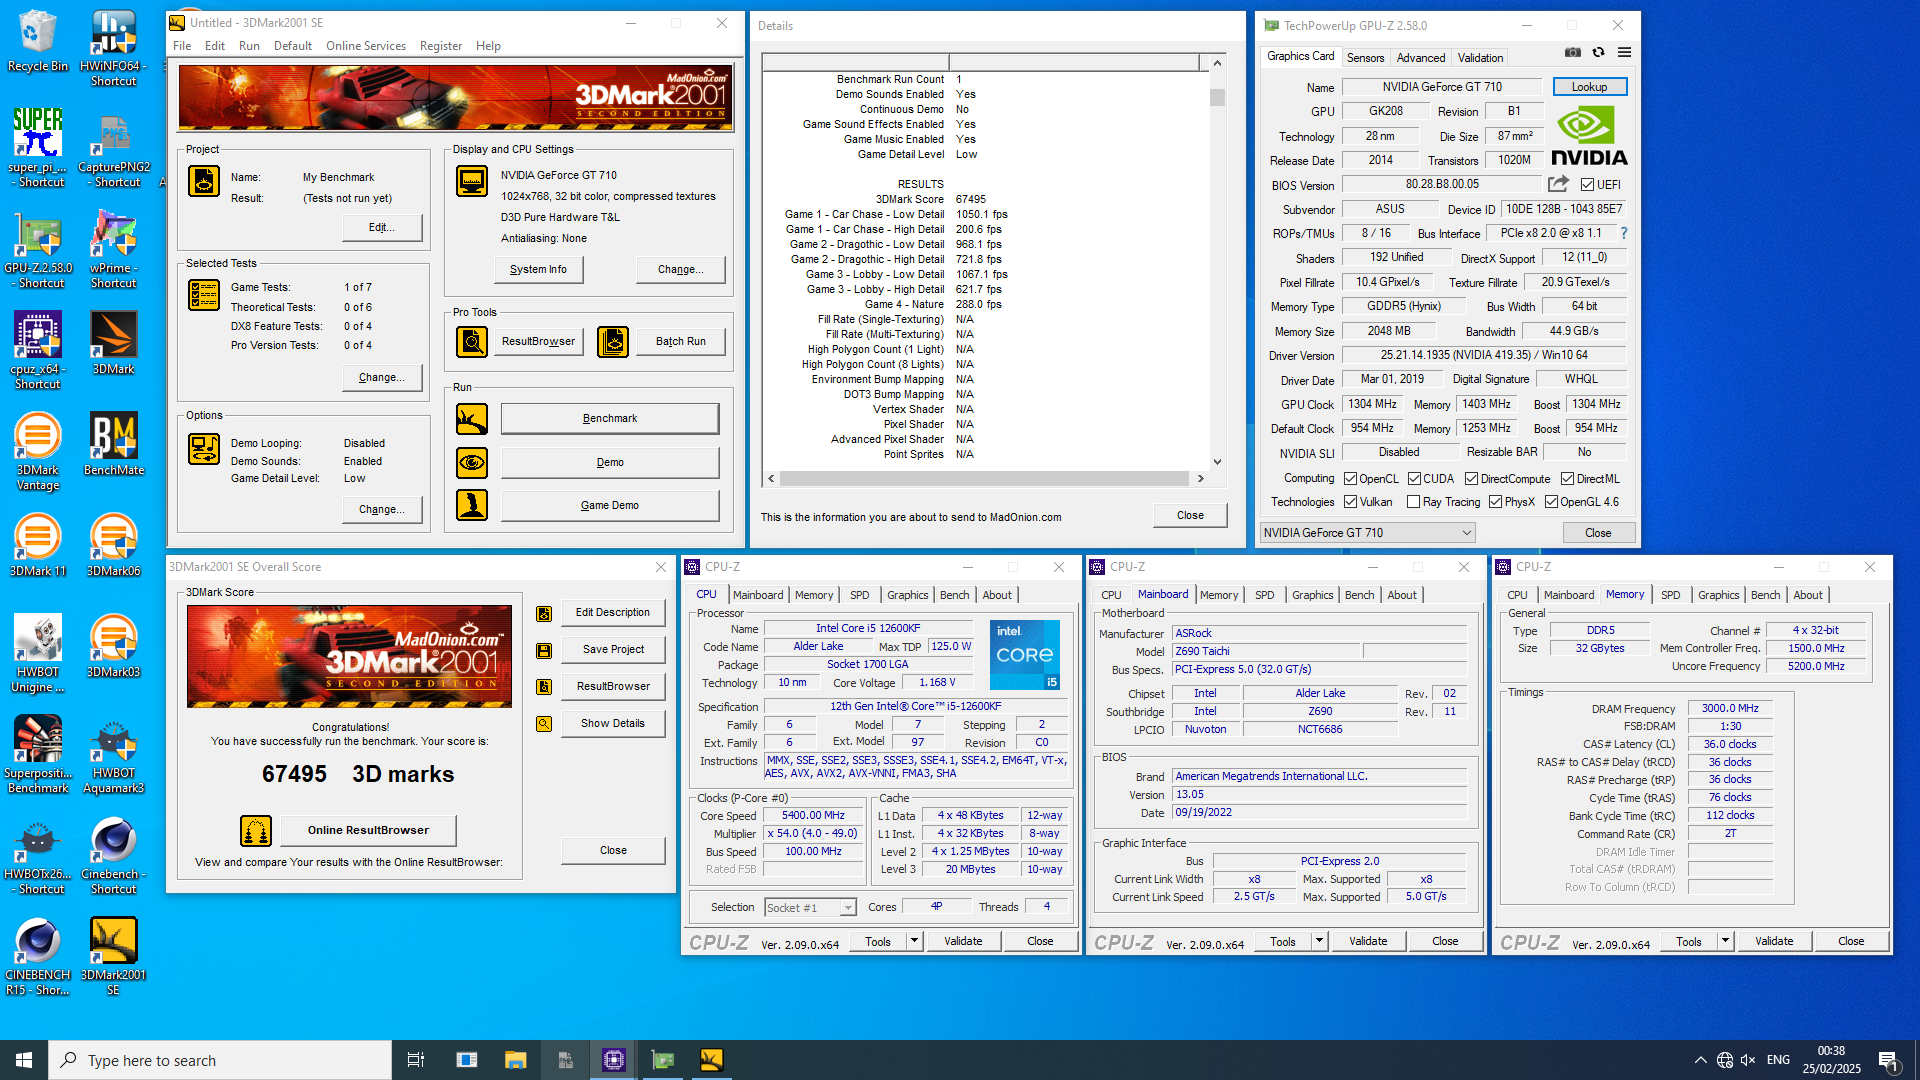This screenshot has width=1920, height=1080.
Task: Open the 3DMark2001 SE desktop icon
Action: click(113, 956)
